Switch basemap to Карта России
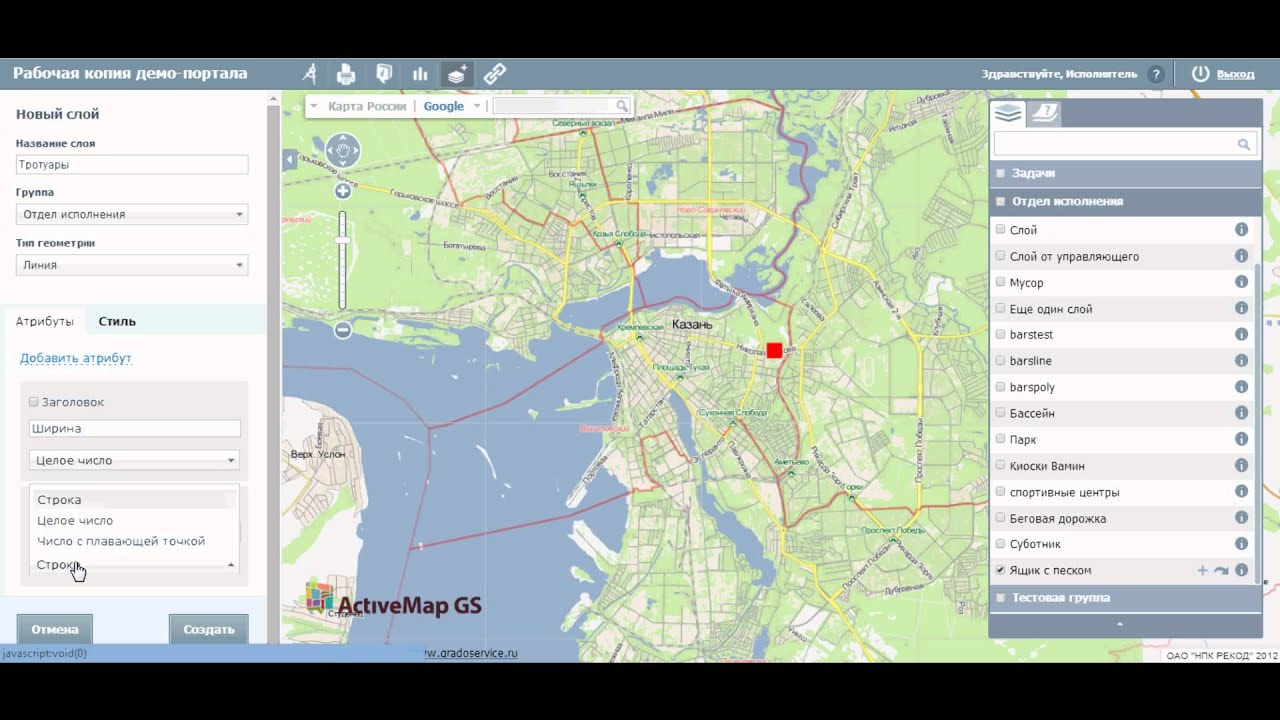This screenshot has height=720, width=1280. click(367, 106)
